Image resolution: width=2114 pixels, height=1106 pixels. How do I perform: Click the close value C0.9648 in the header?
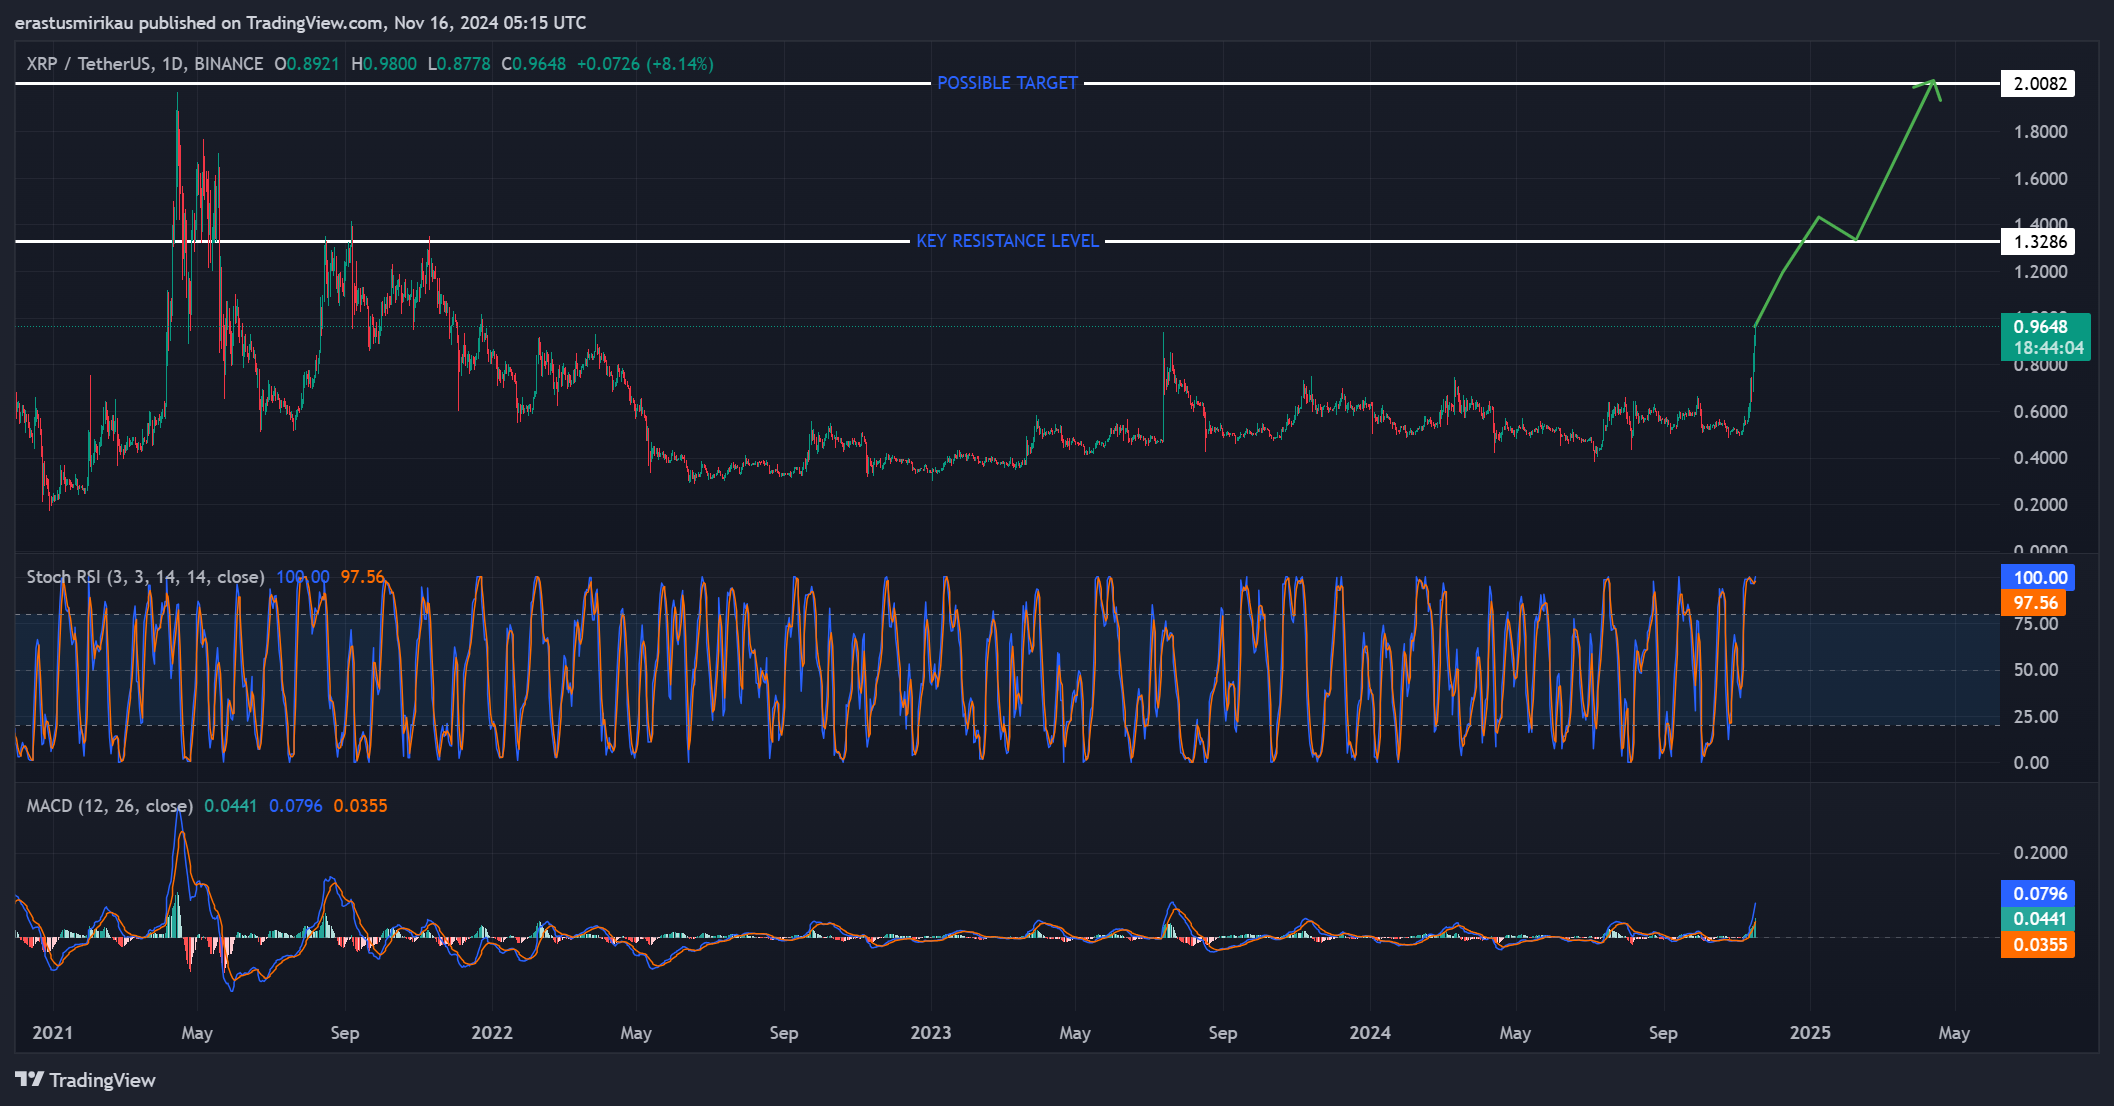[533, 64]
